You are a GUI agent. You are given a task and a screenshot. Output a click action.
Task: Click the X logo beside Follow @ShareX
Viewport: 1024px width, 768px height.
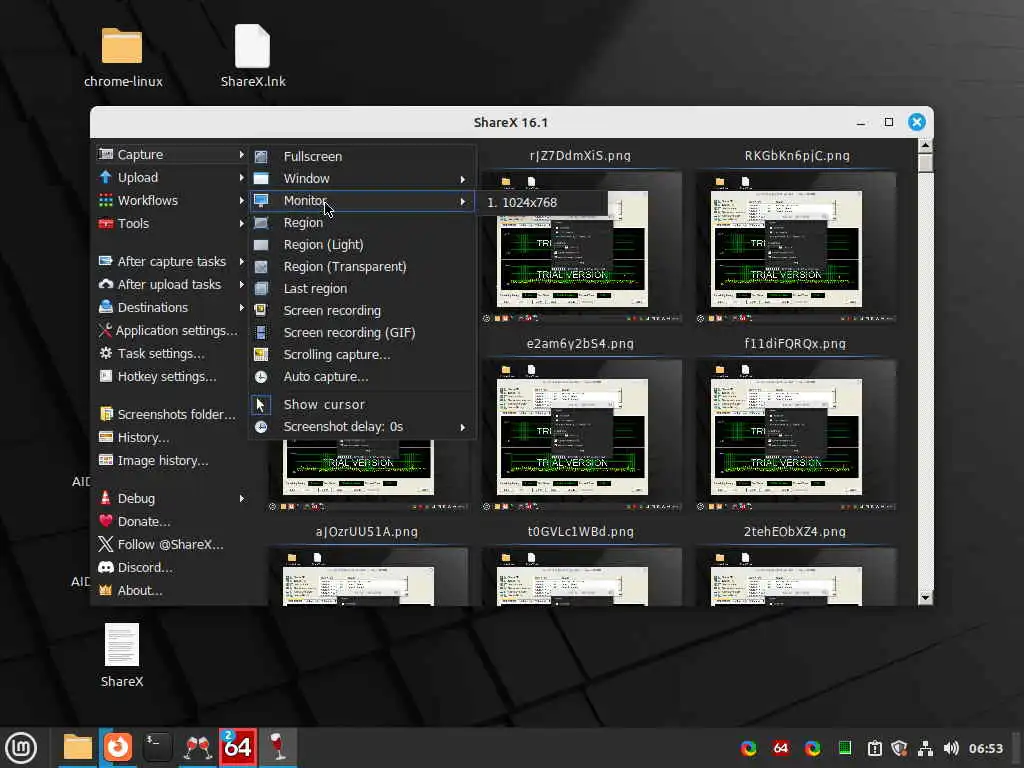pyautogui.click(x=105, y=544)
